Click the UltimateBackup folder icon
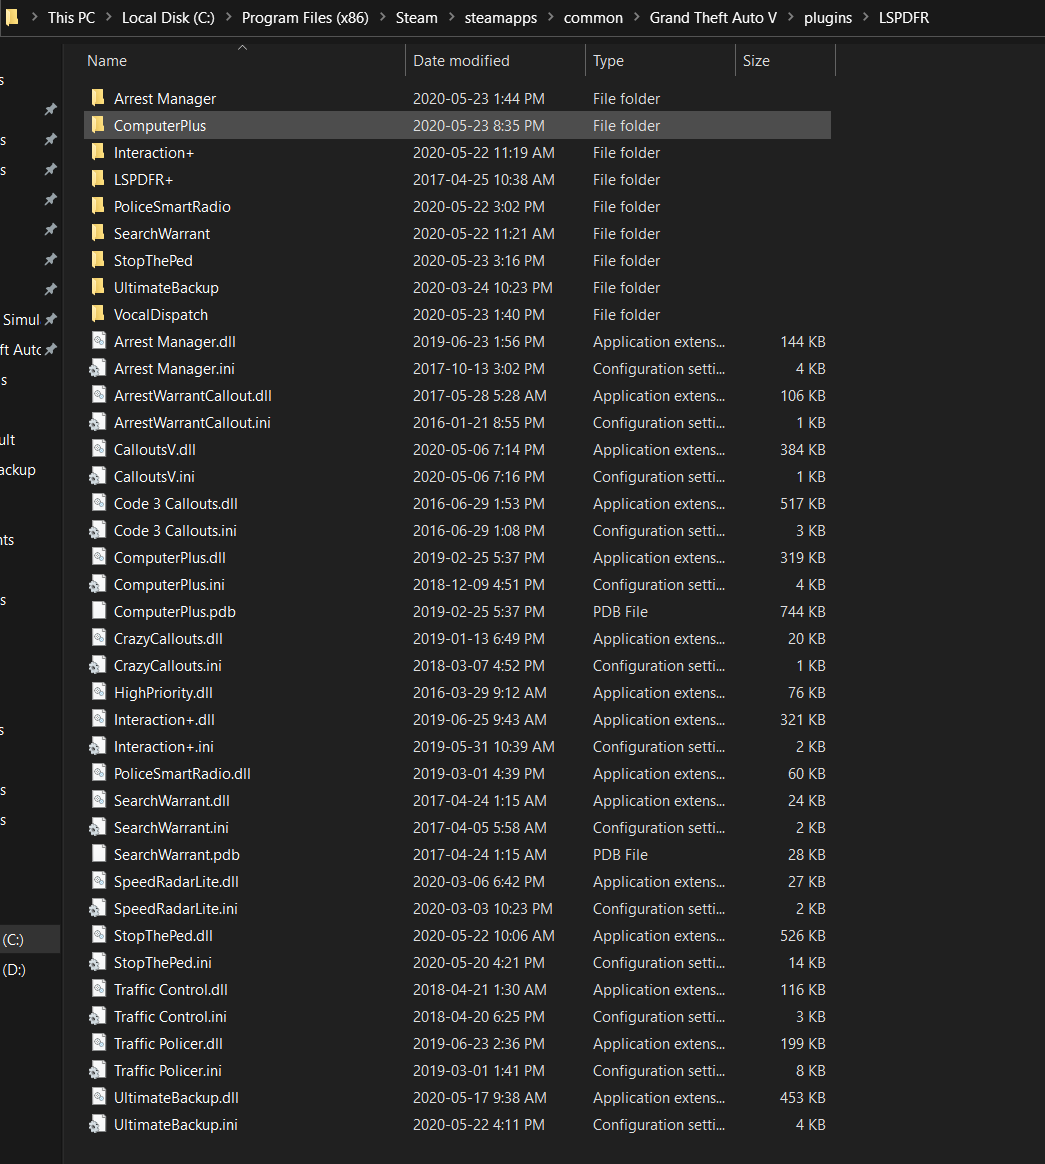 (98, 287)
